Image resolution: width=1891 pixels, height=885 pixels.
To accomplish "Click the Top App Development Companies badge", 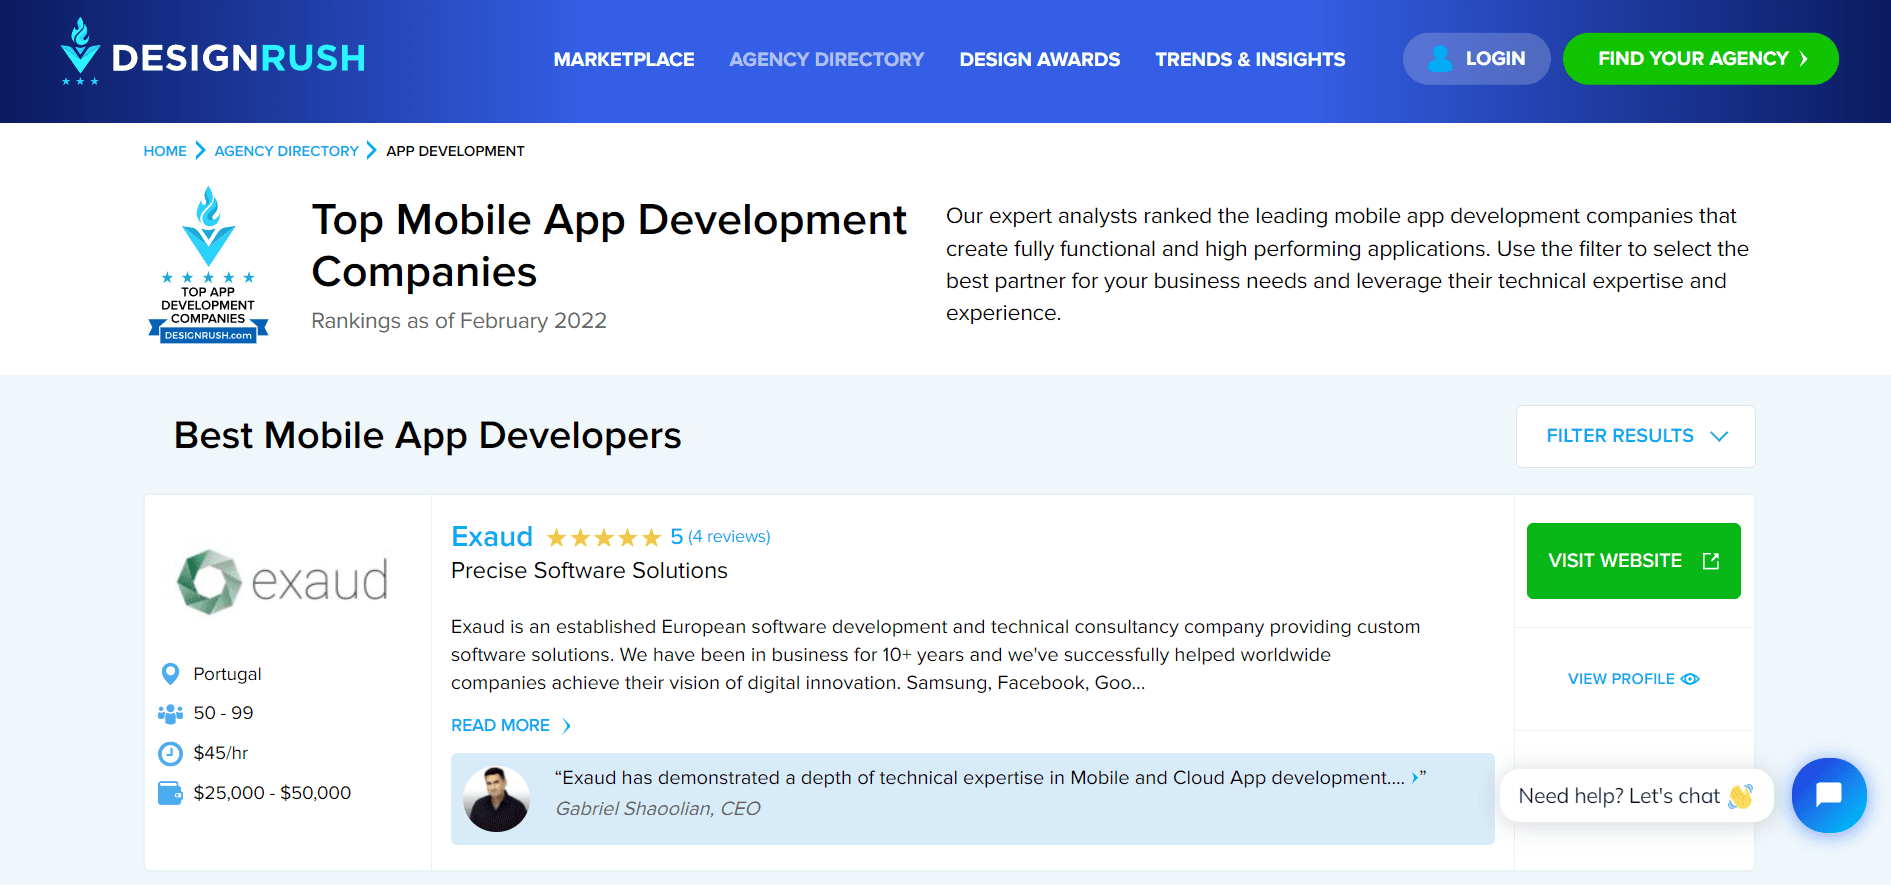I will click(208, 266).
